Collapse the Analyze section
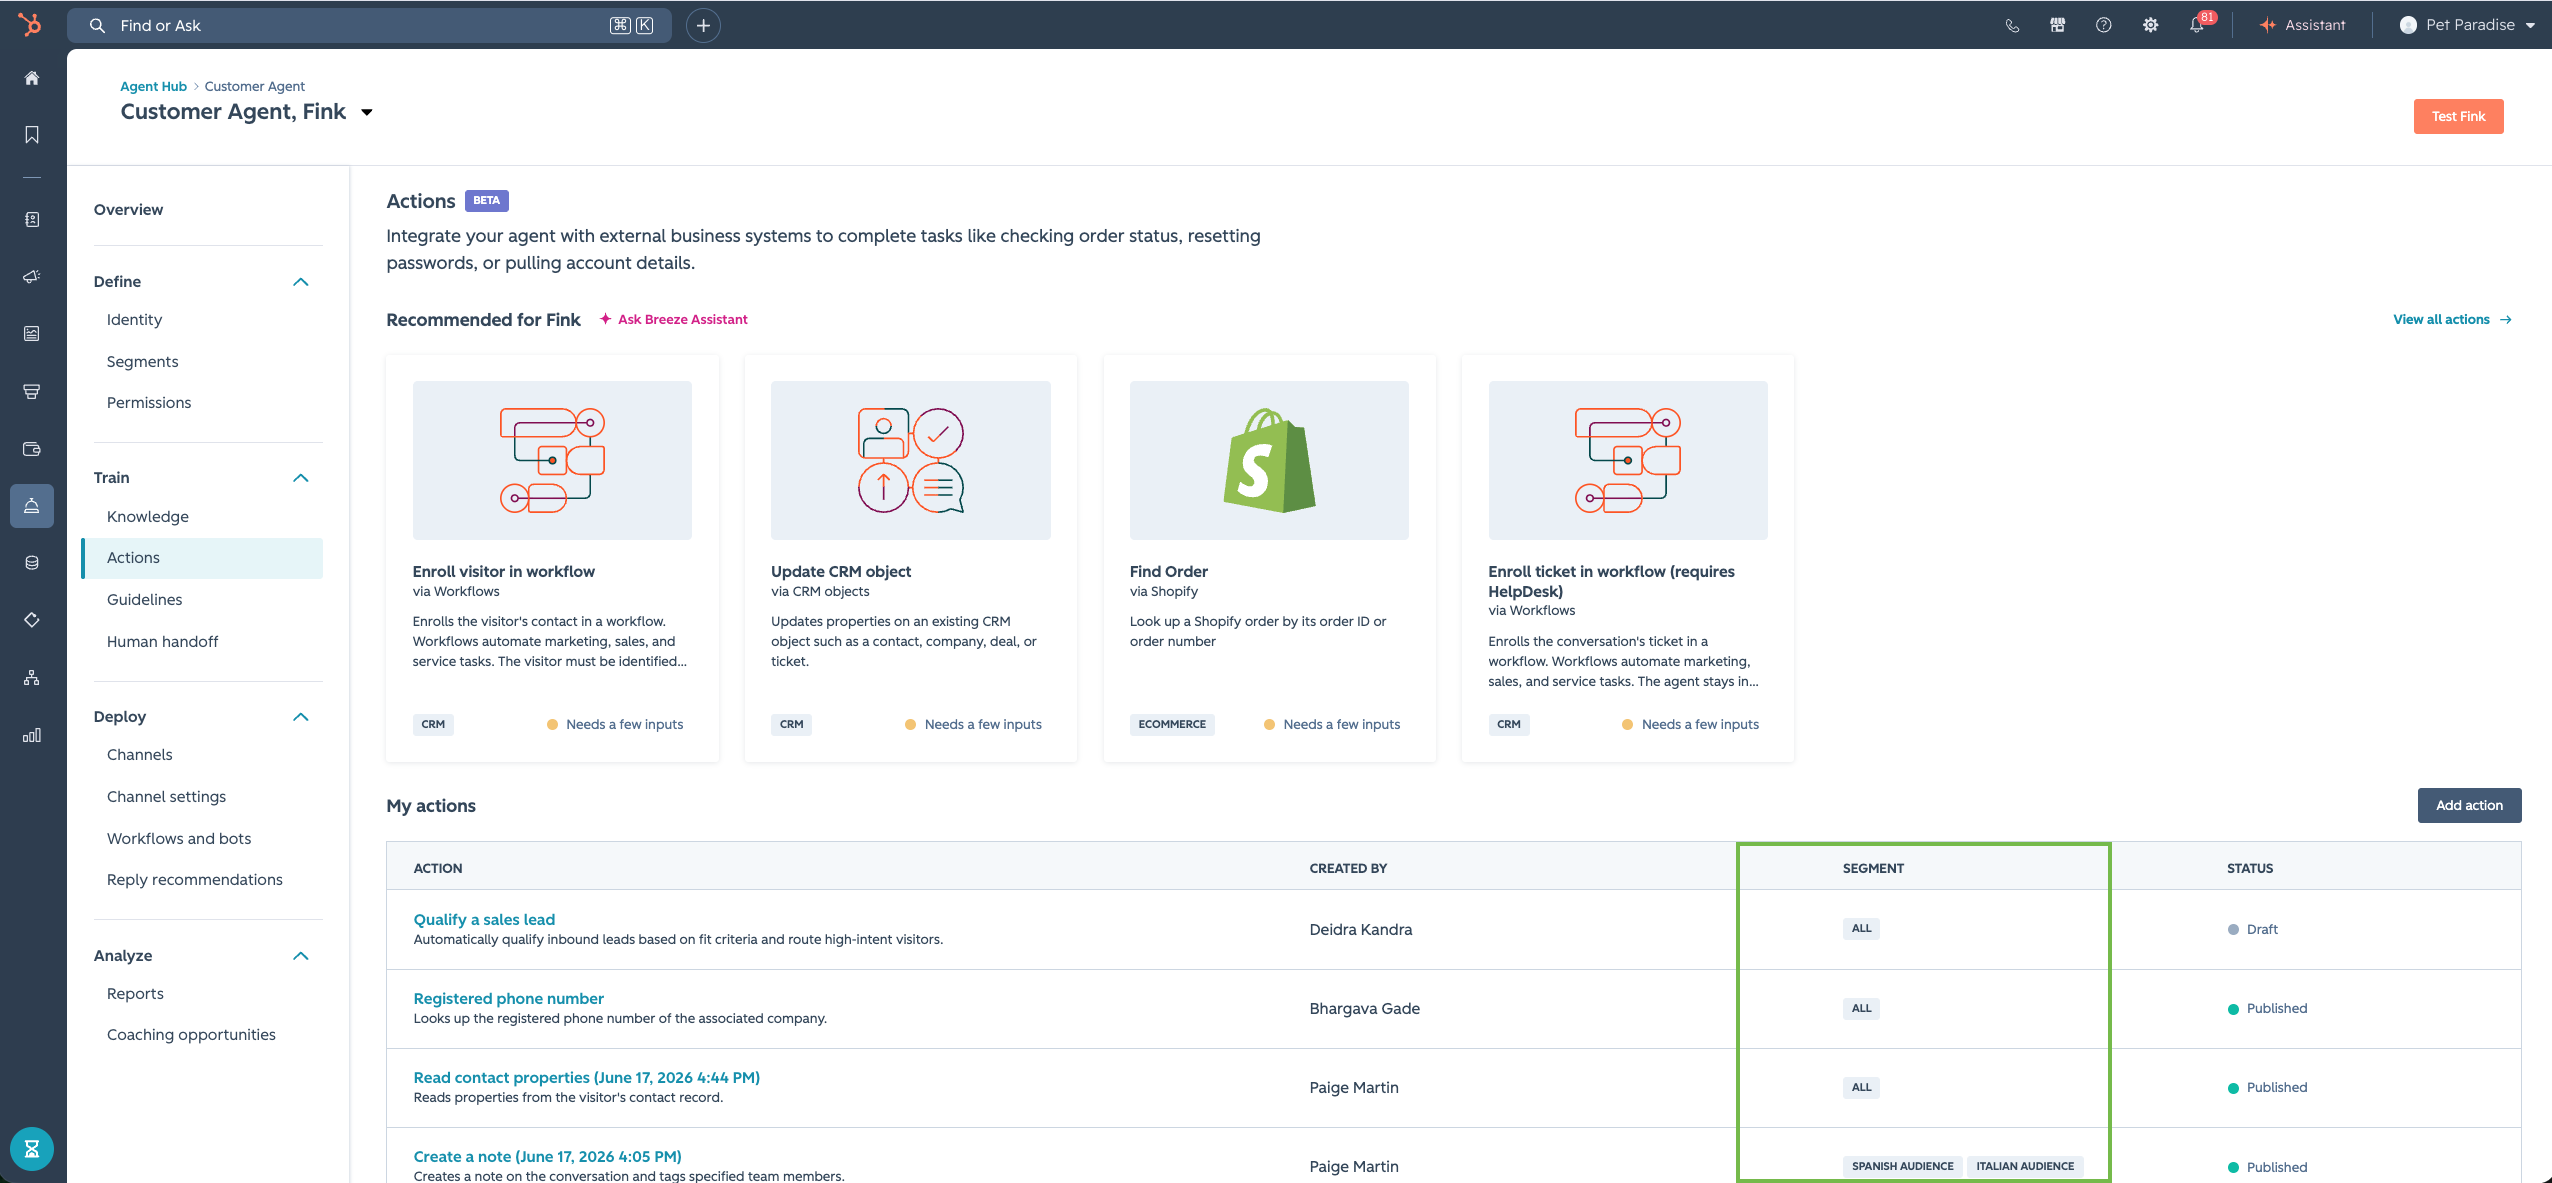2552x1183 pixels. click(x=301, y=956)
